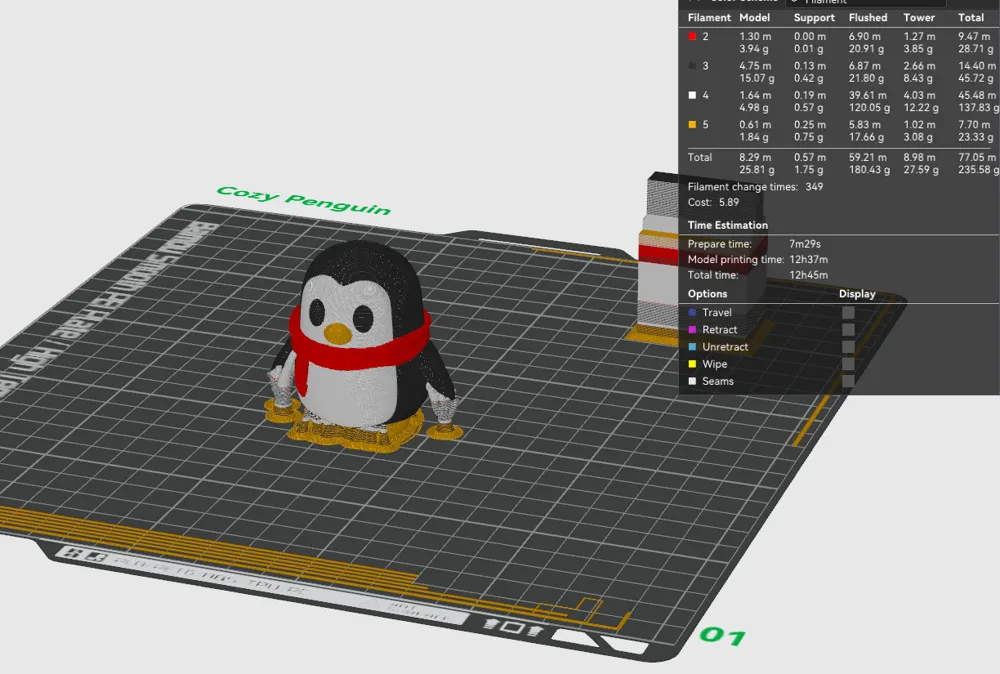
Task: Click the total tower weight 27.59 g
Action: [921, 170]
